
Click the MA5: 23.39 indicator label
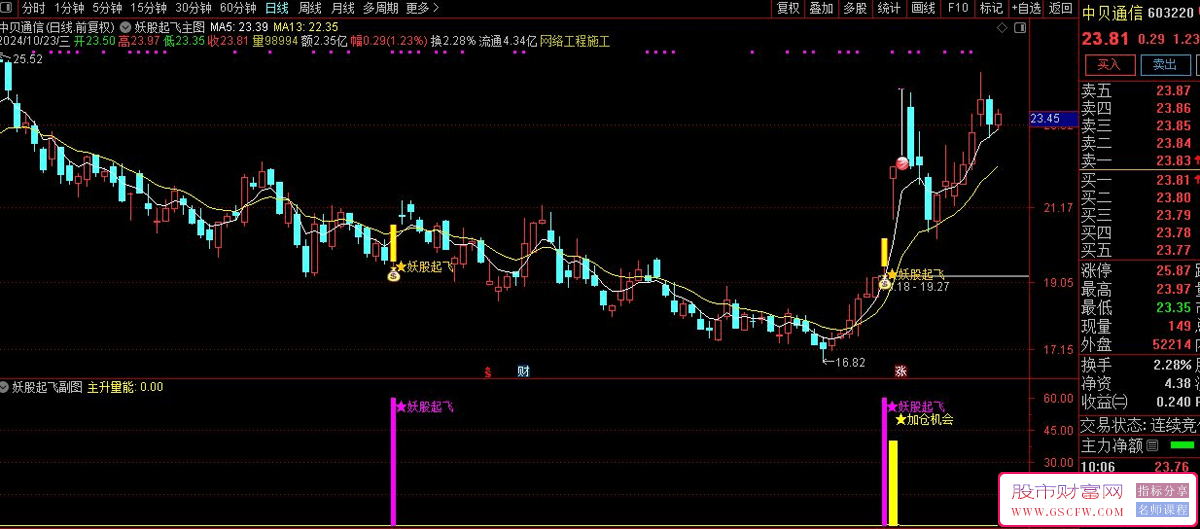click(x=238, y=27)
